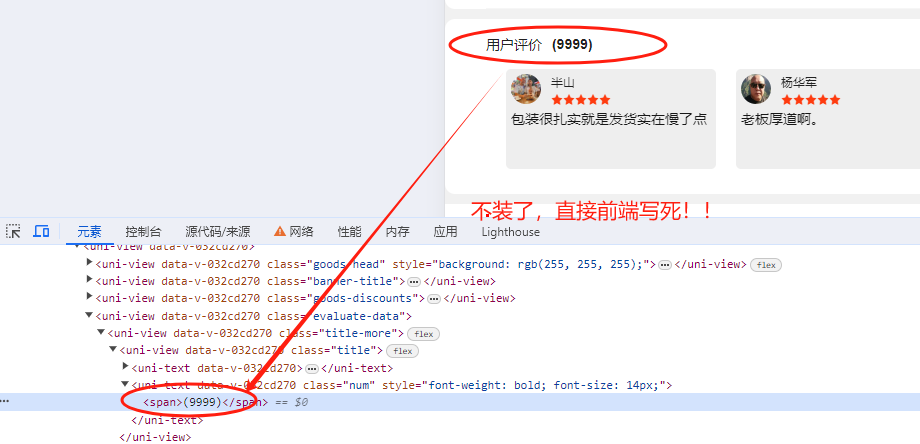Toggle flex badge on title element
The width and height of the screenshot is (920, 444).
(x=402, y=351)
